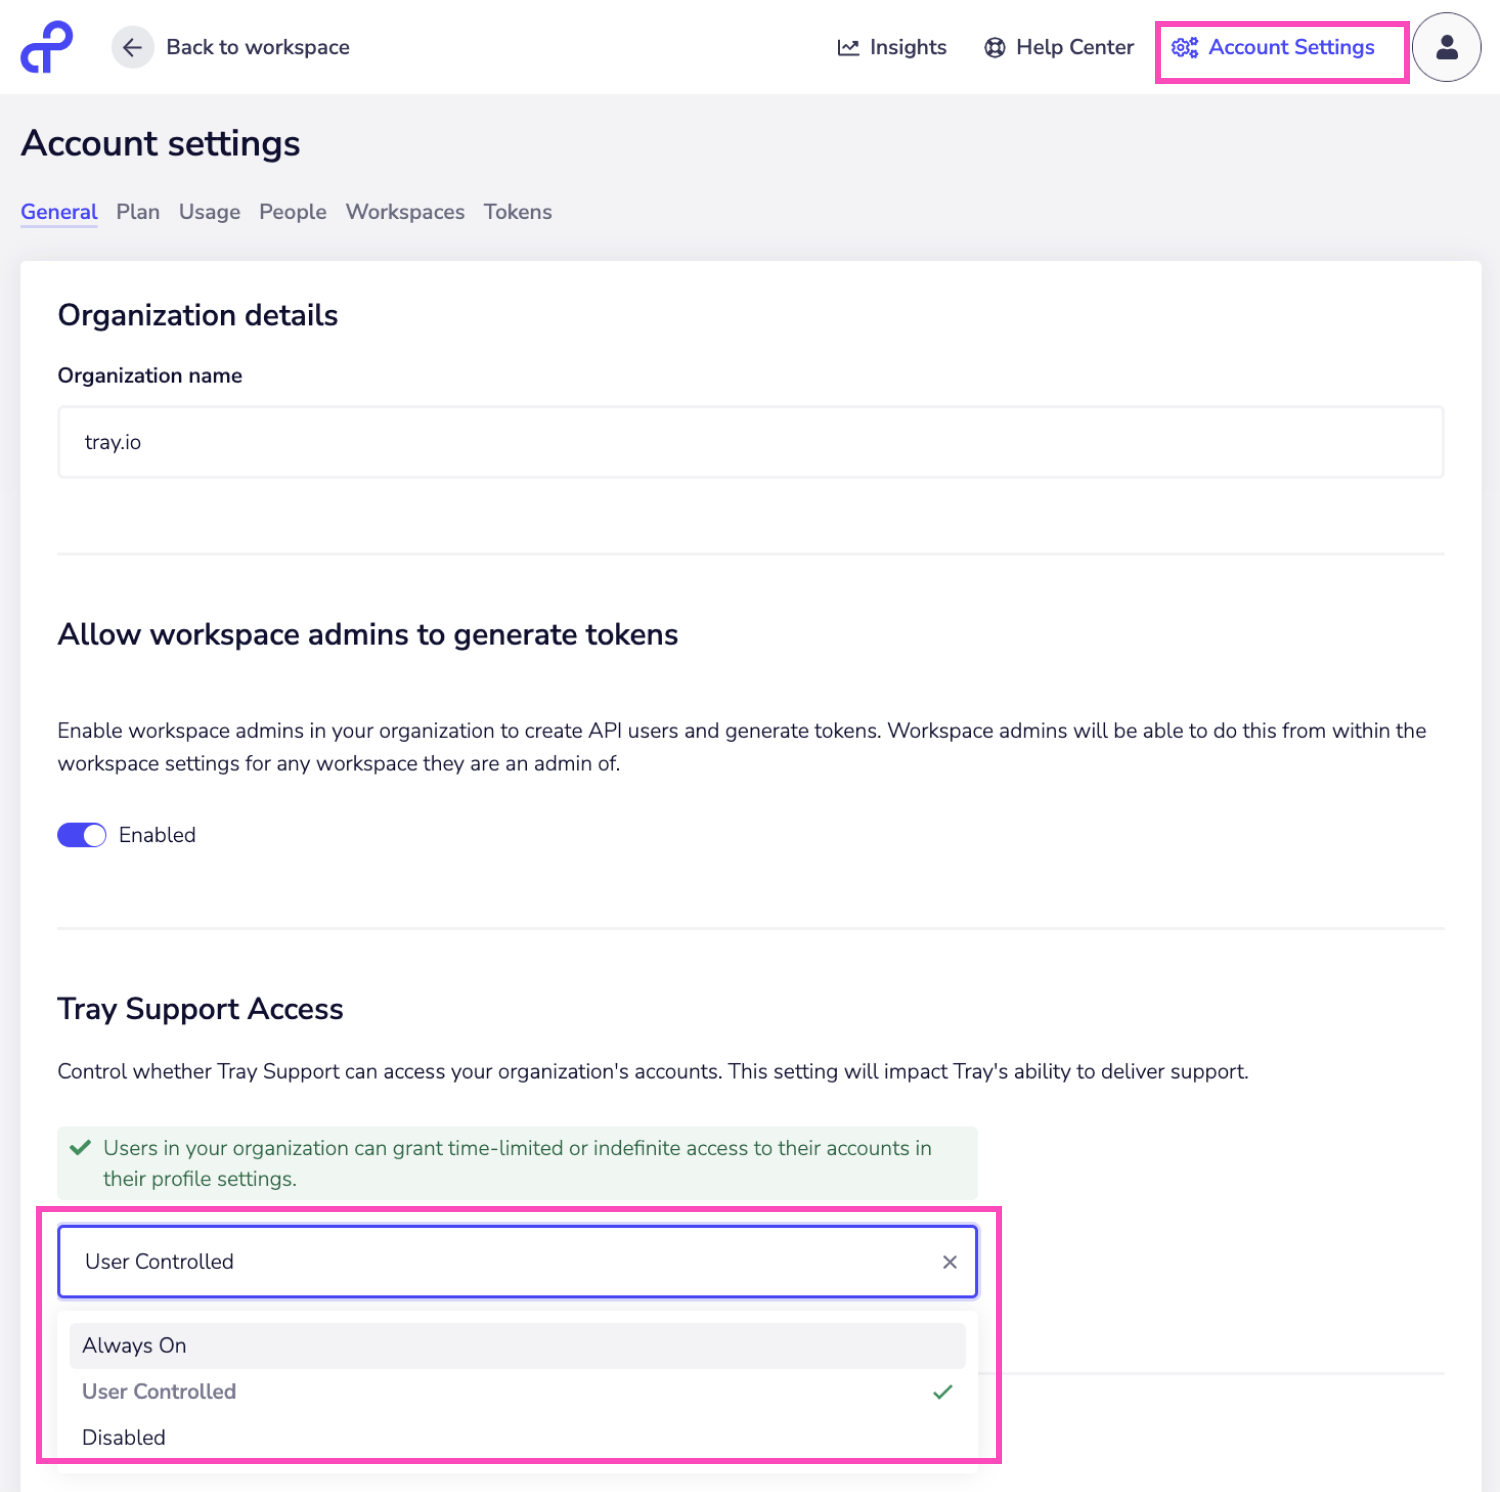
Task: Click the success notification banner
Action: pyautogui.click(x=516, y=1163)
